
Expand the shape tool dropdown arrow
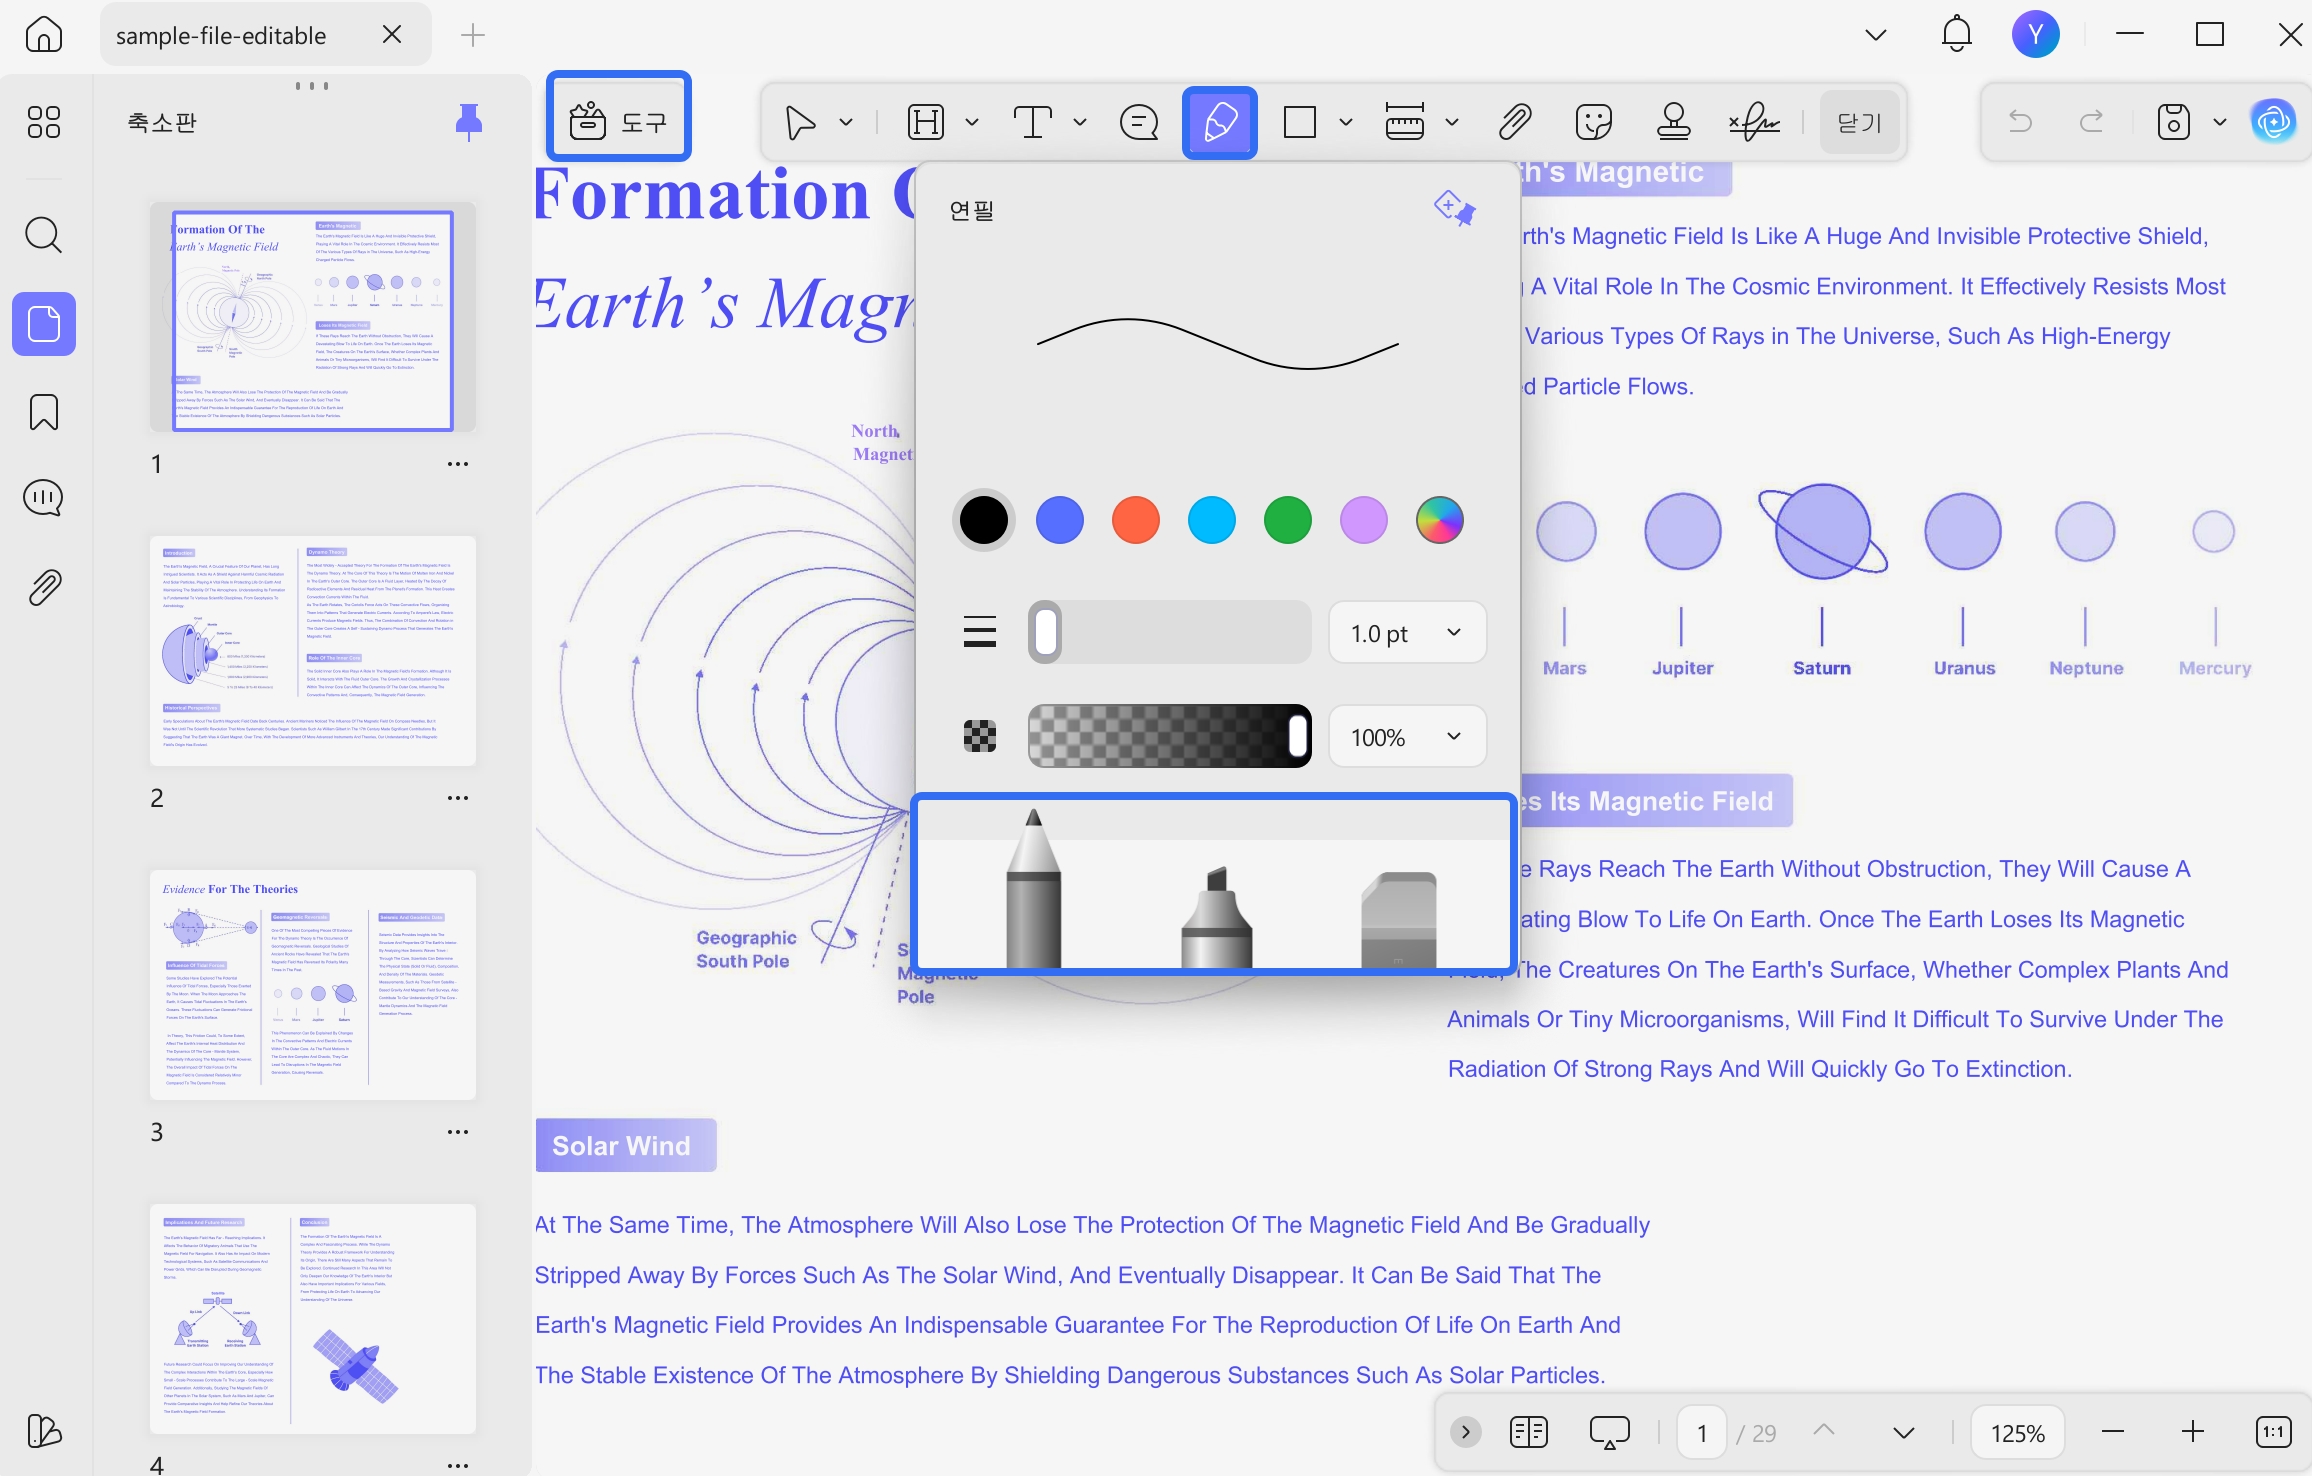coord(1346,122)
